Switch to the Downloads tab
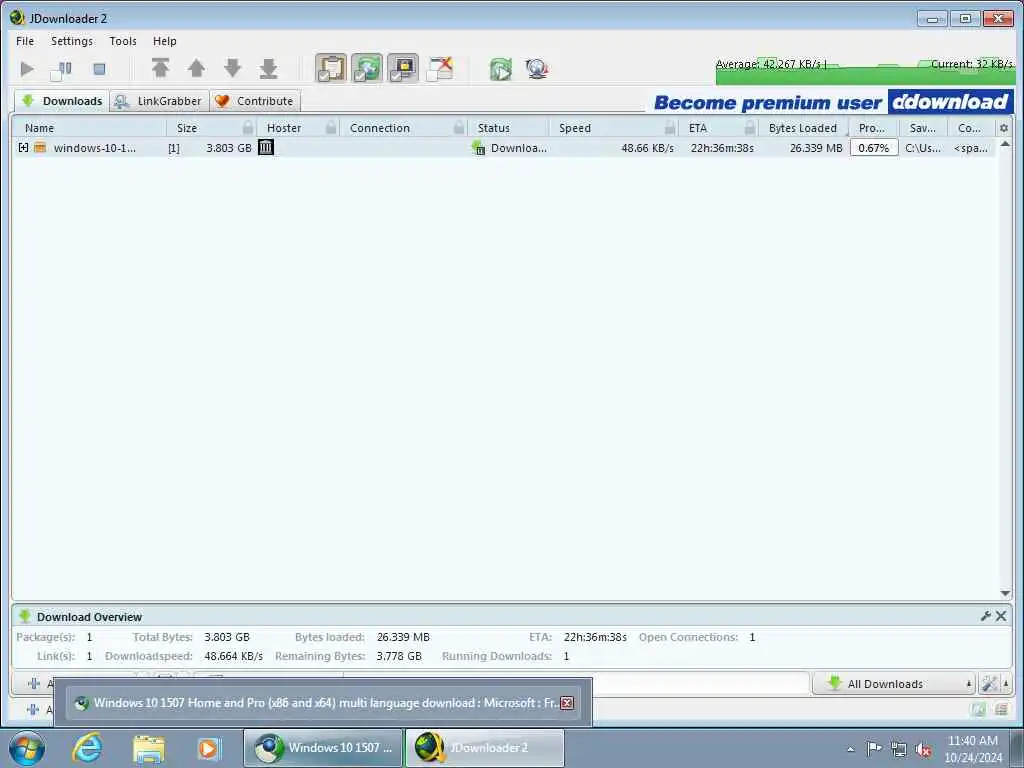 [x=62, y=101]
